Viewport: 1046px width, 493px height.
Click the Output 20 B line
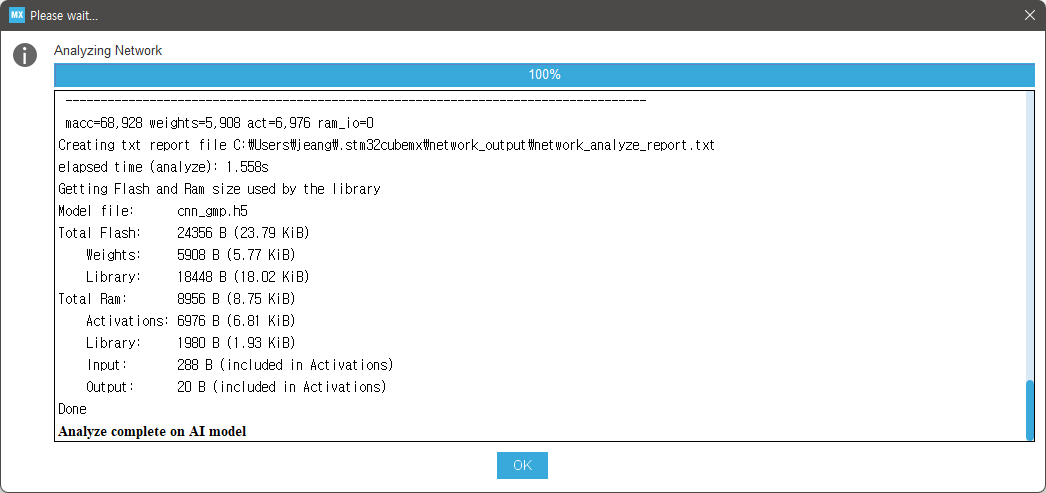[236, 386]
